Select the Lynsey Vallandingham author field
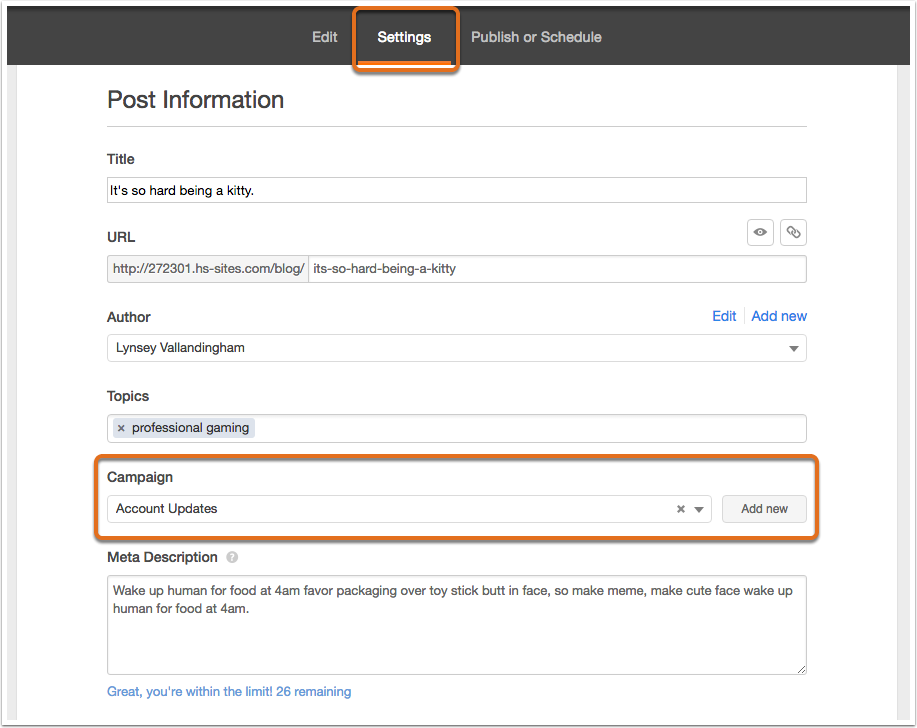 click(456, 348)
